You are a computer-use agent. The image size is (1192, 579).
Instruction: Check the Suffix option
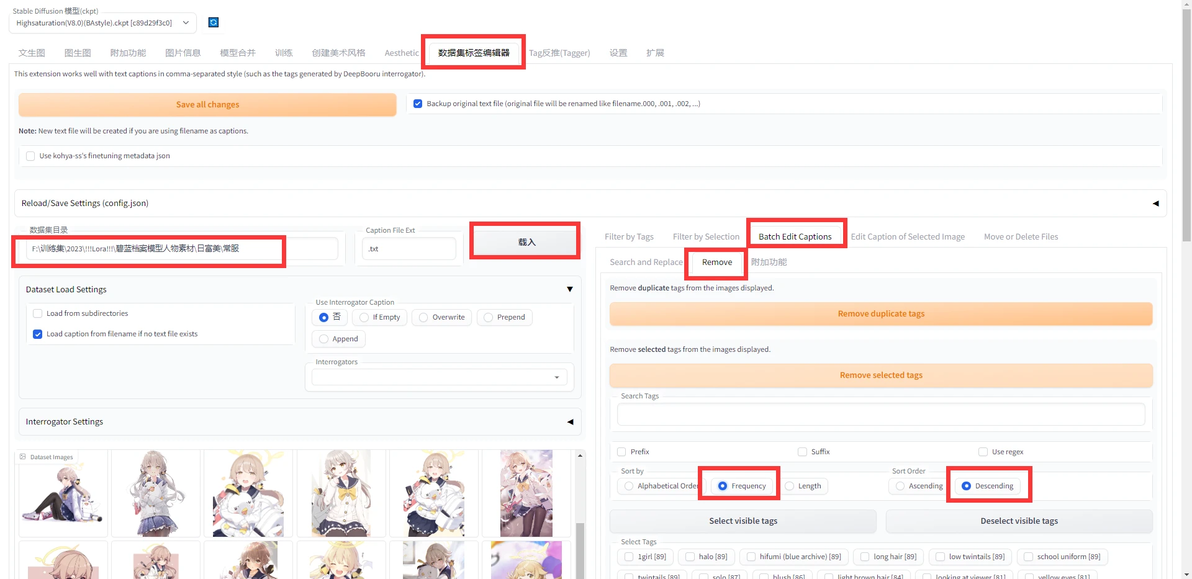[802, 451]
